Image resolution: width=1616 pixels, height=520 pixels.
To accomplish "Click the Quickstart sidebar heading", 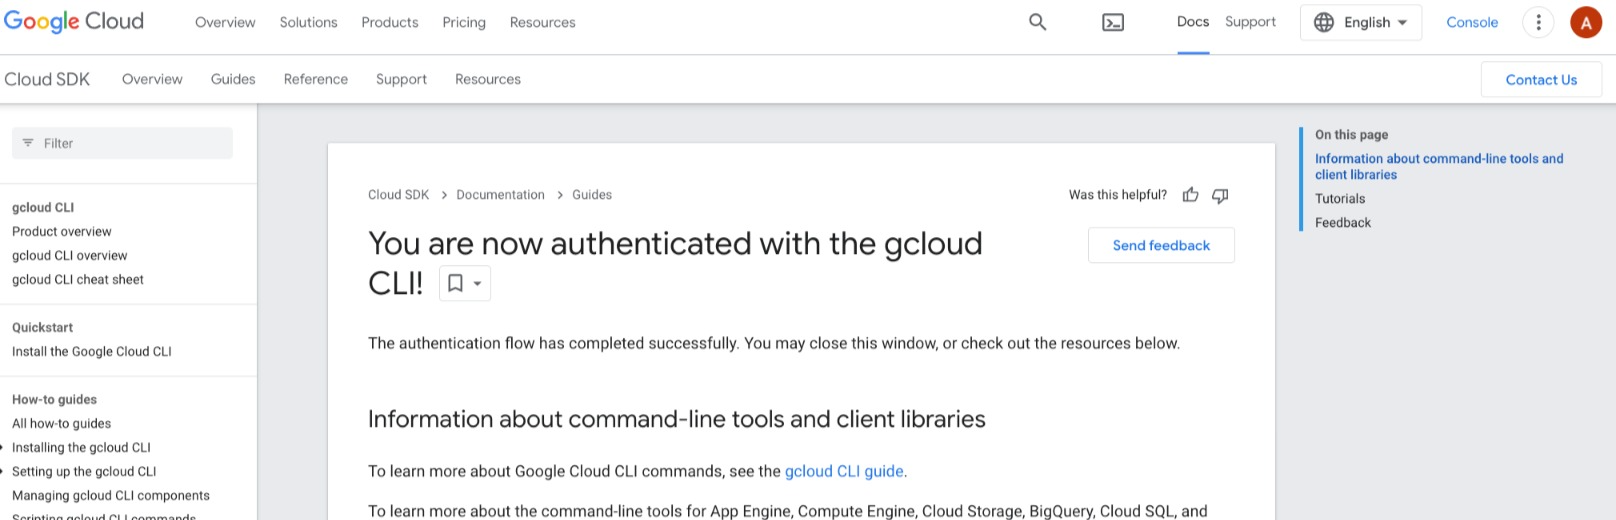I will pyautogui.click(x=42, y=328).
